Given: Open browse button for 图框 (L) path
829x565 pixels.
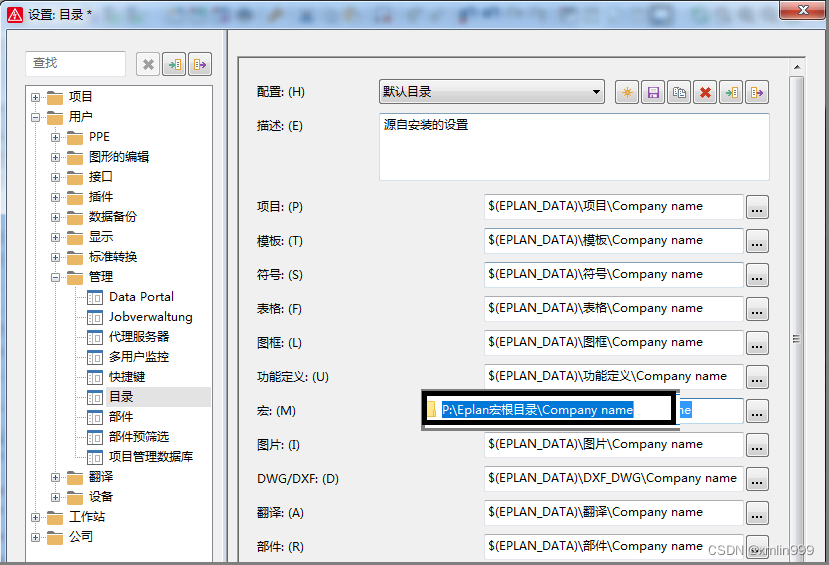Looking at the screenshot, I should point(757,343).
